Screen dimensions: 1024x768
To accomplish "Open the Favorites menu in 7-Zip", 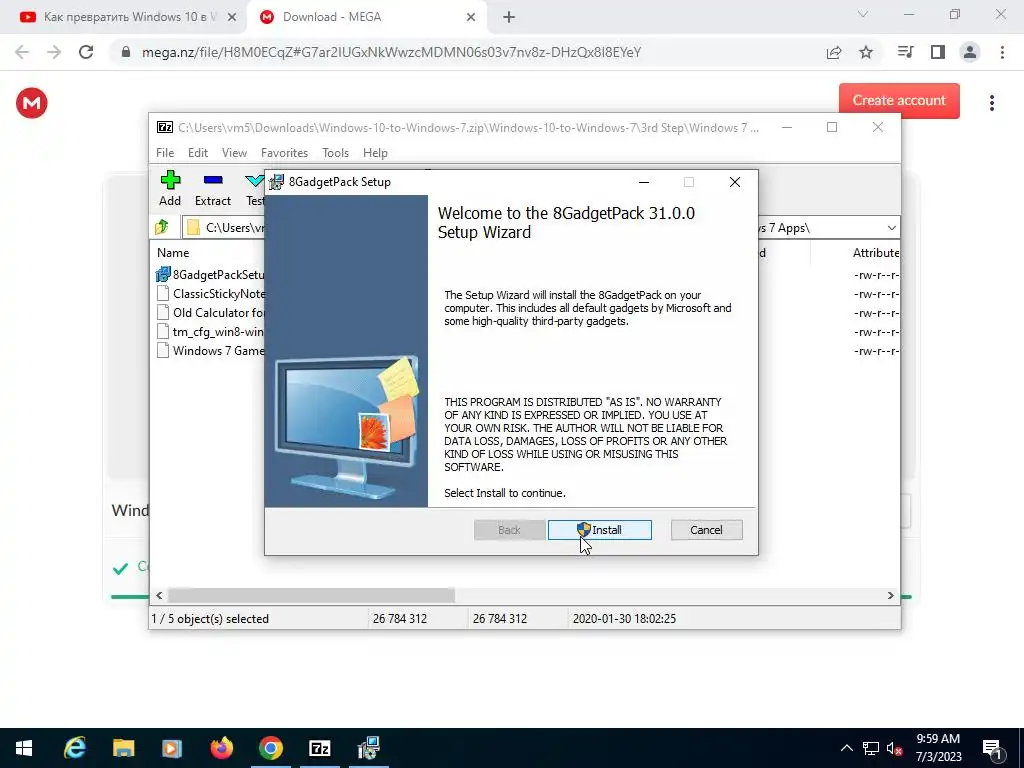I will point(284,153).
